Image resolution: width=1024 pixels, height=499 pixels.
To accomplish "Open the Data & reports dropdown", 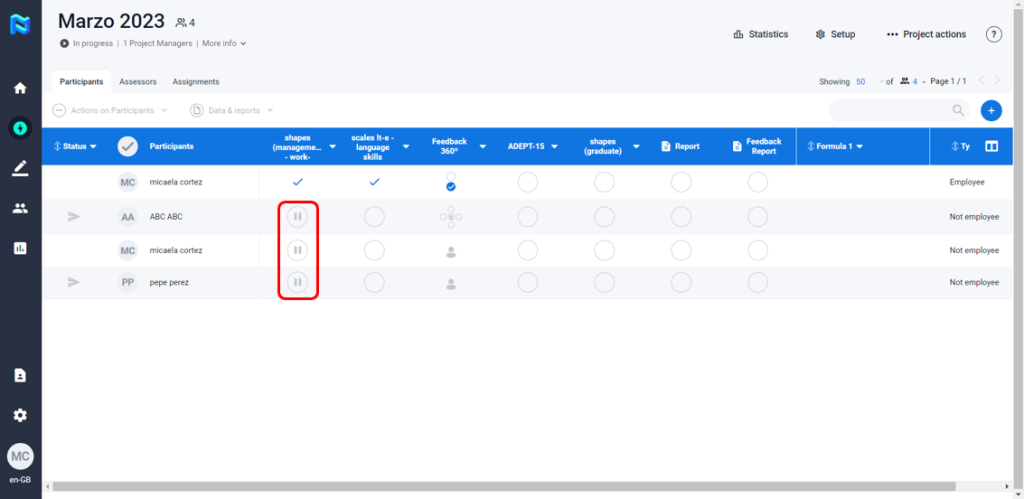I will (232, 110).
